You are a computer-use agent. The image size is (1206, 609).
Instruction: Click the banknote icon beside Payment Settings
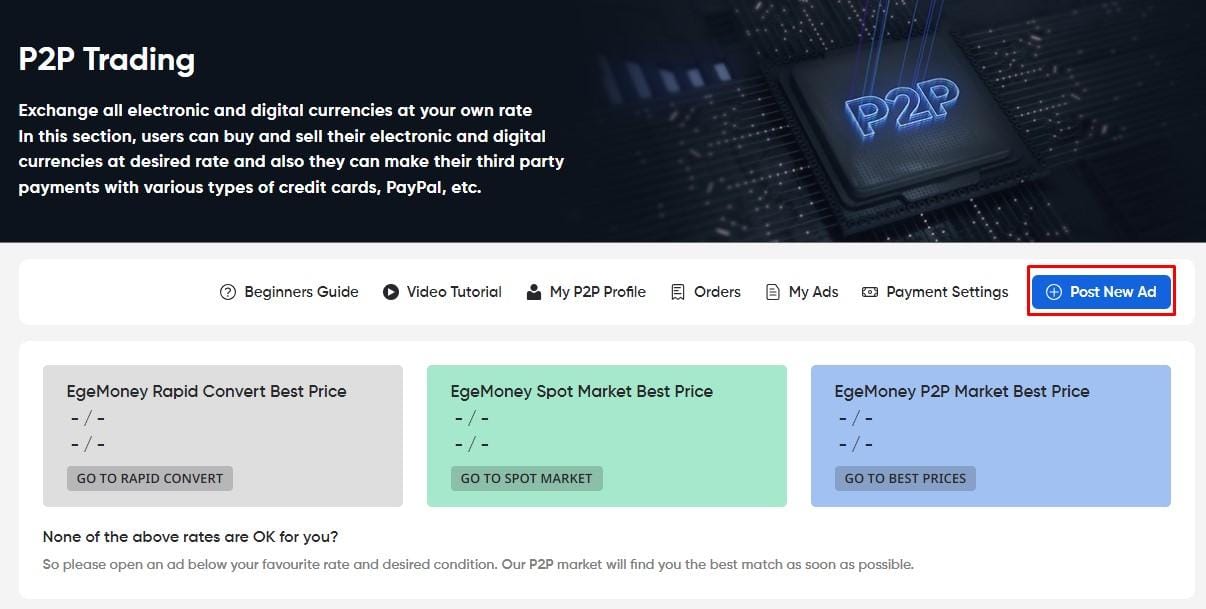pos(868,291)
